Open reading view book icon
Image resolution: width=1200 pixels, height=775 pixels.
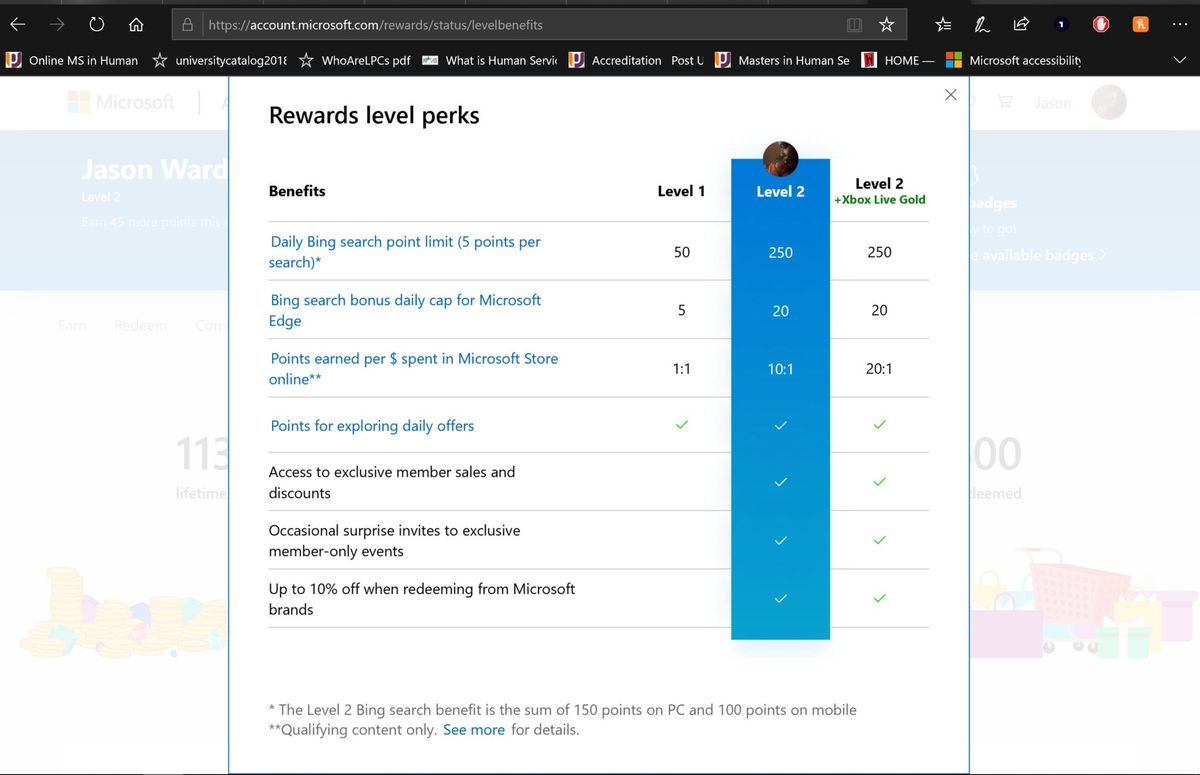[854, 24]
